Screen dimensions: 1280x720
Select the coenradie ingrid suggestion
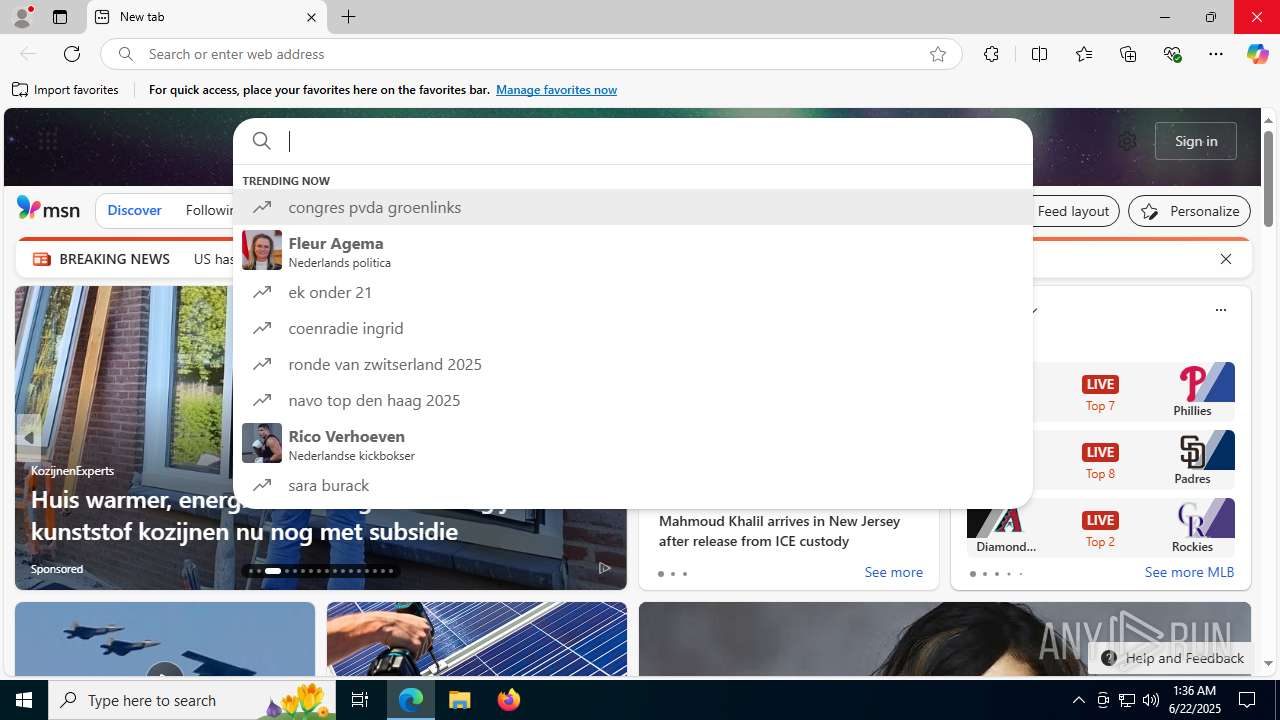click(x=632, y=328)
